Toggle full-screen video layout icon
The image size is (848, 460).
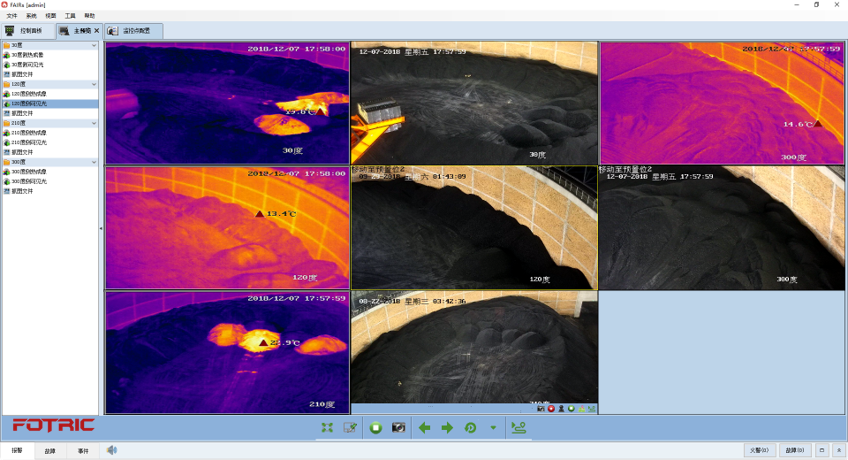point(327,428)
